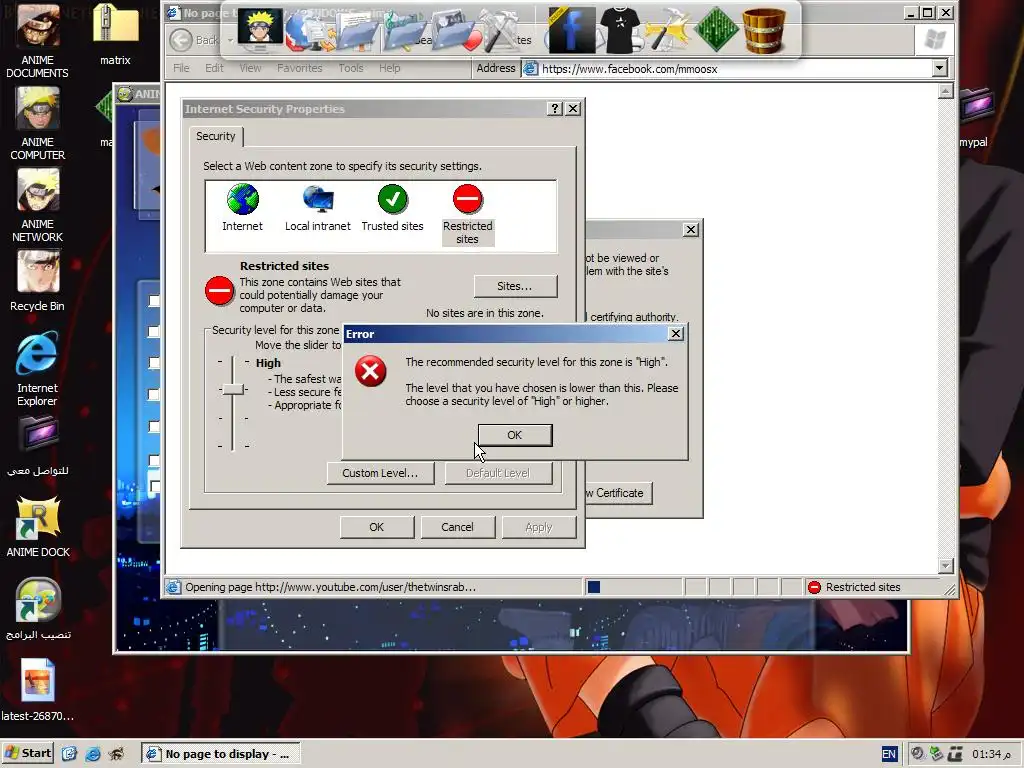1024x768 pixels.
Task: Open the View menu
Action: pyautogui.click(x=250, y=68)
